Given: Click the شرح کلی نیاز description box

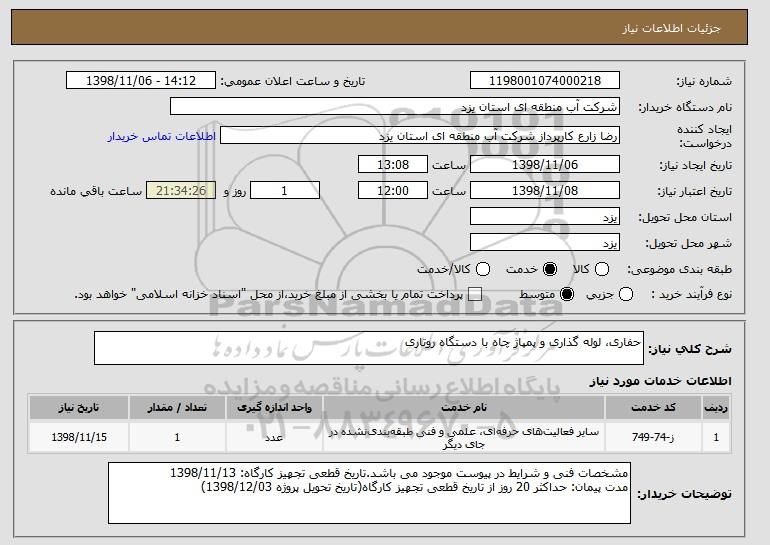Looking at the screenshot, I should [x=369, y=348].
